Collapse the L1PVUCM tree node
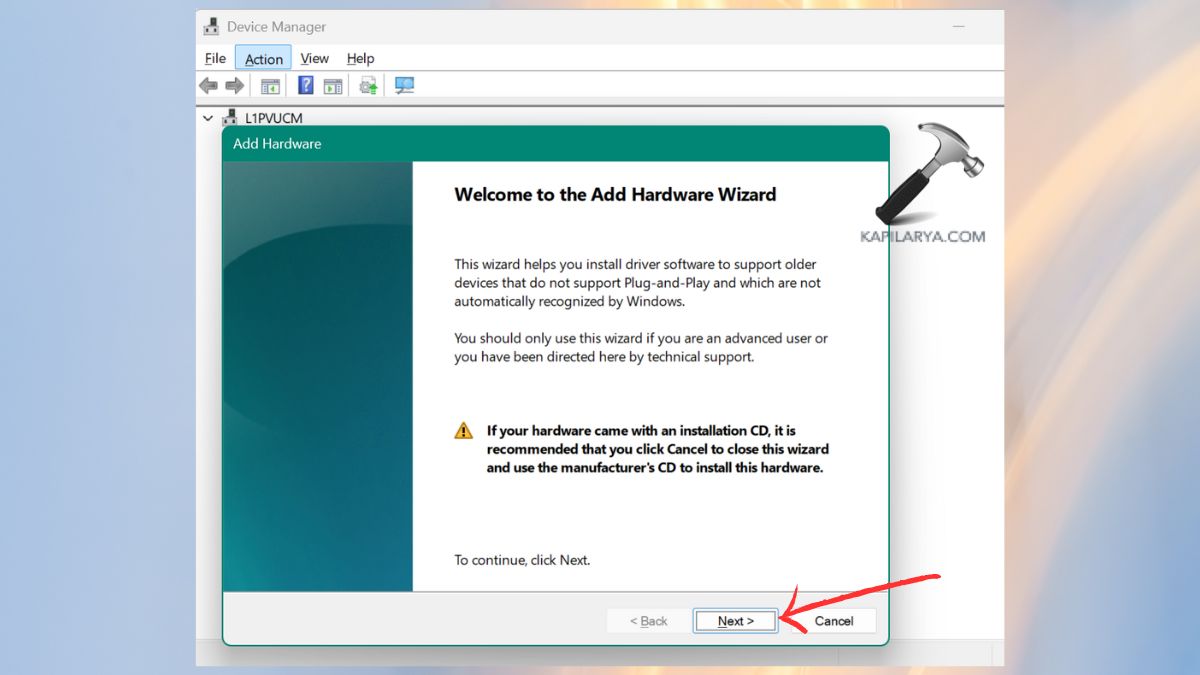The width and height of the screenshot is (1200, 675). 208,118
